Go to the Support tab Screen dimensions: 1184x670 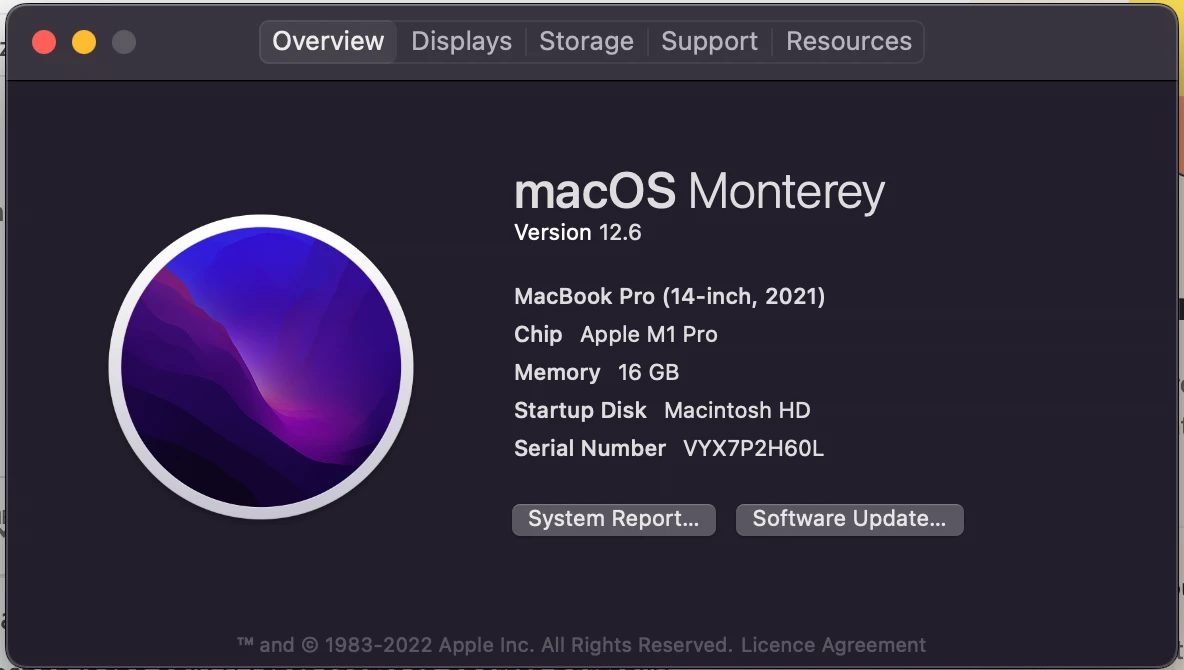coord(709,42)
